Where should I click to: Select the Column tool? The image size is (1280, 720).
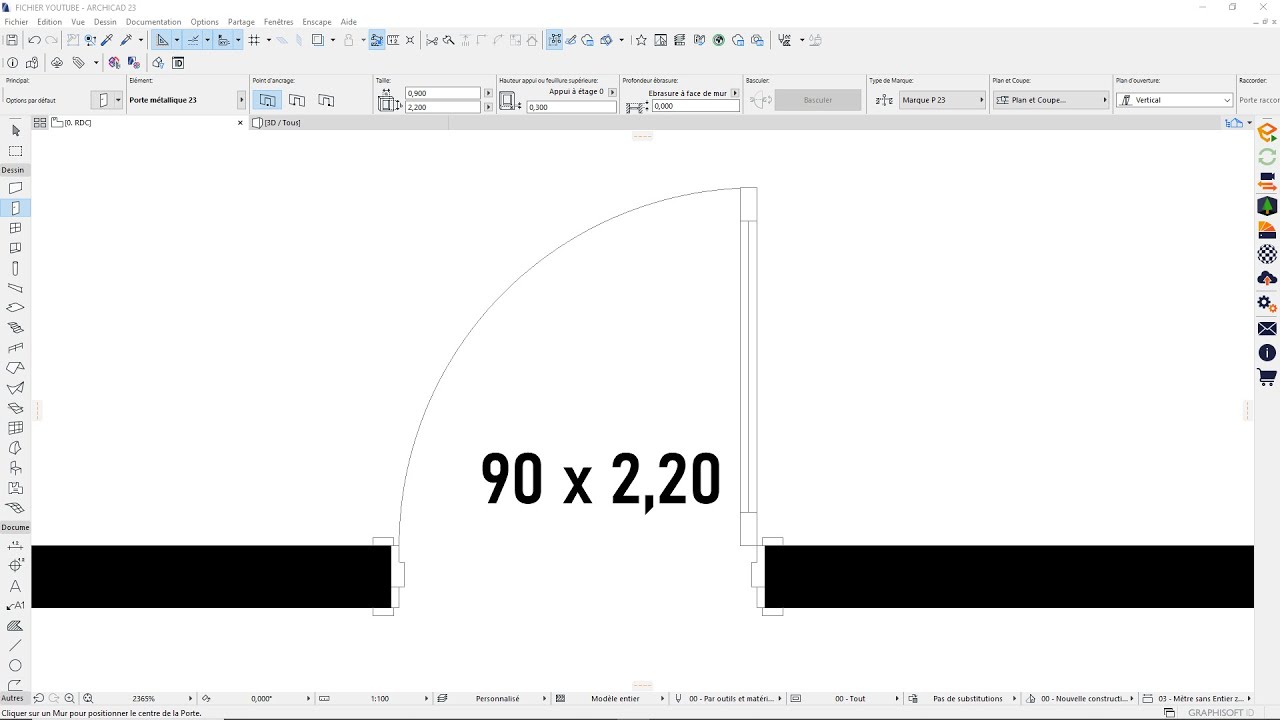15,268
